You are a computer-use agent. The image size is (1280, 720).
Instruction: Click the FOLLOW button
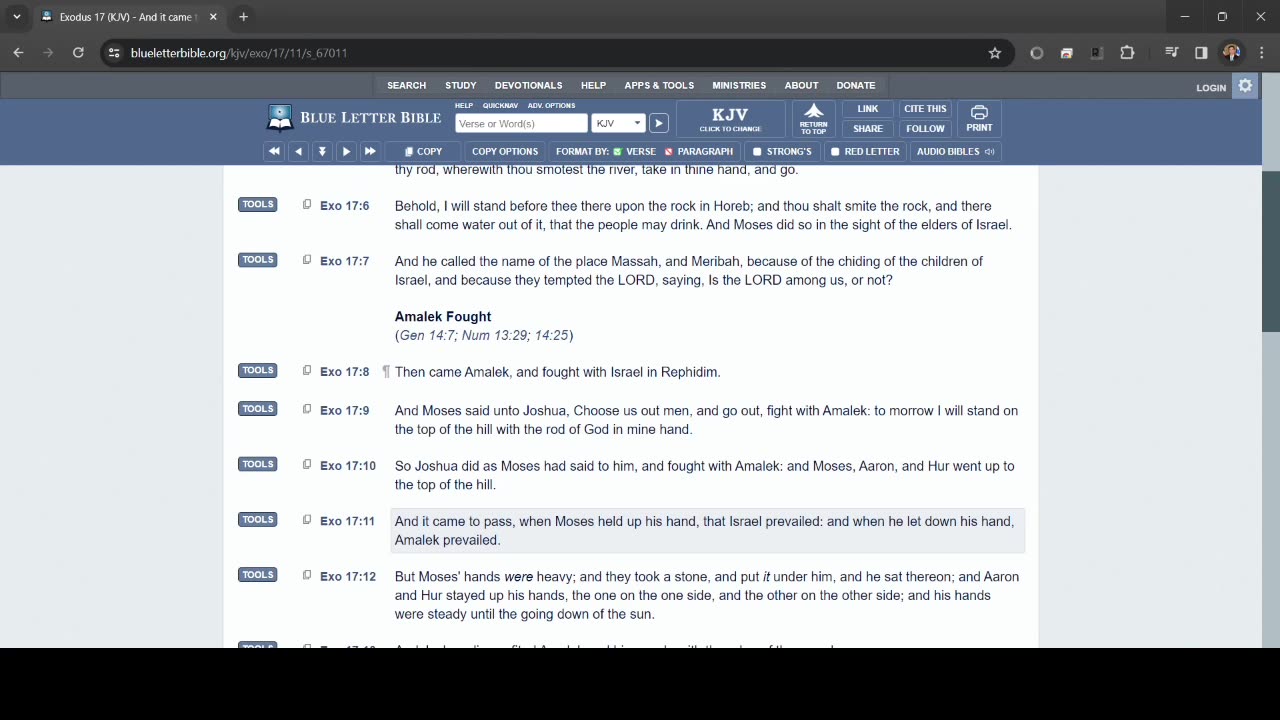[x=925, y=129]
